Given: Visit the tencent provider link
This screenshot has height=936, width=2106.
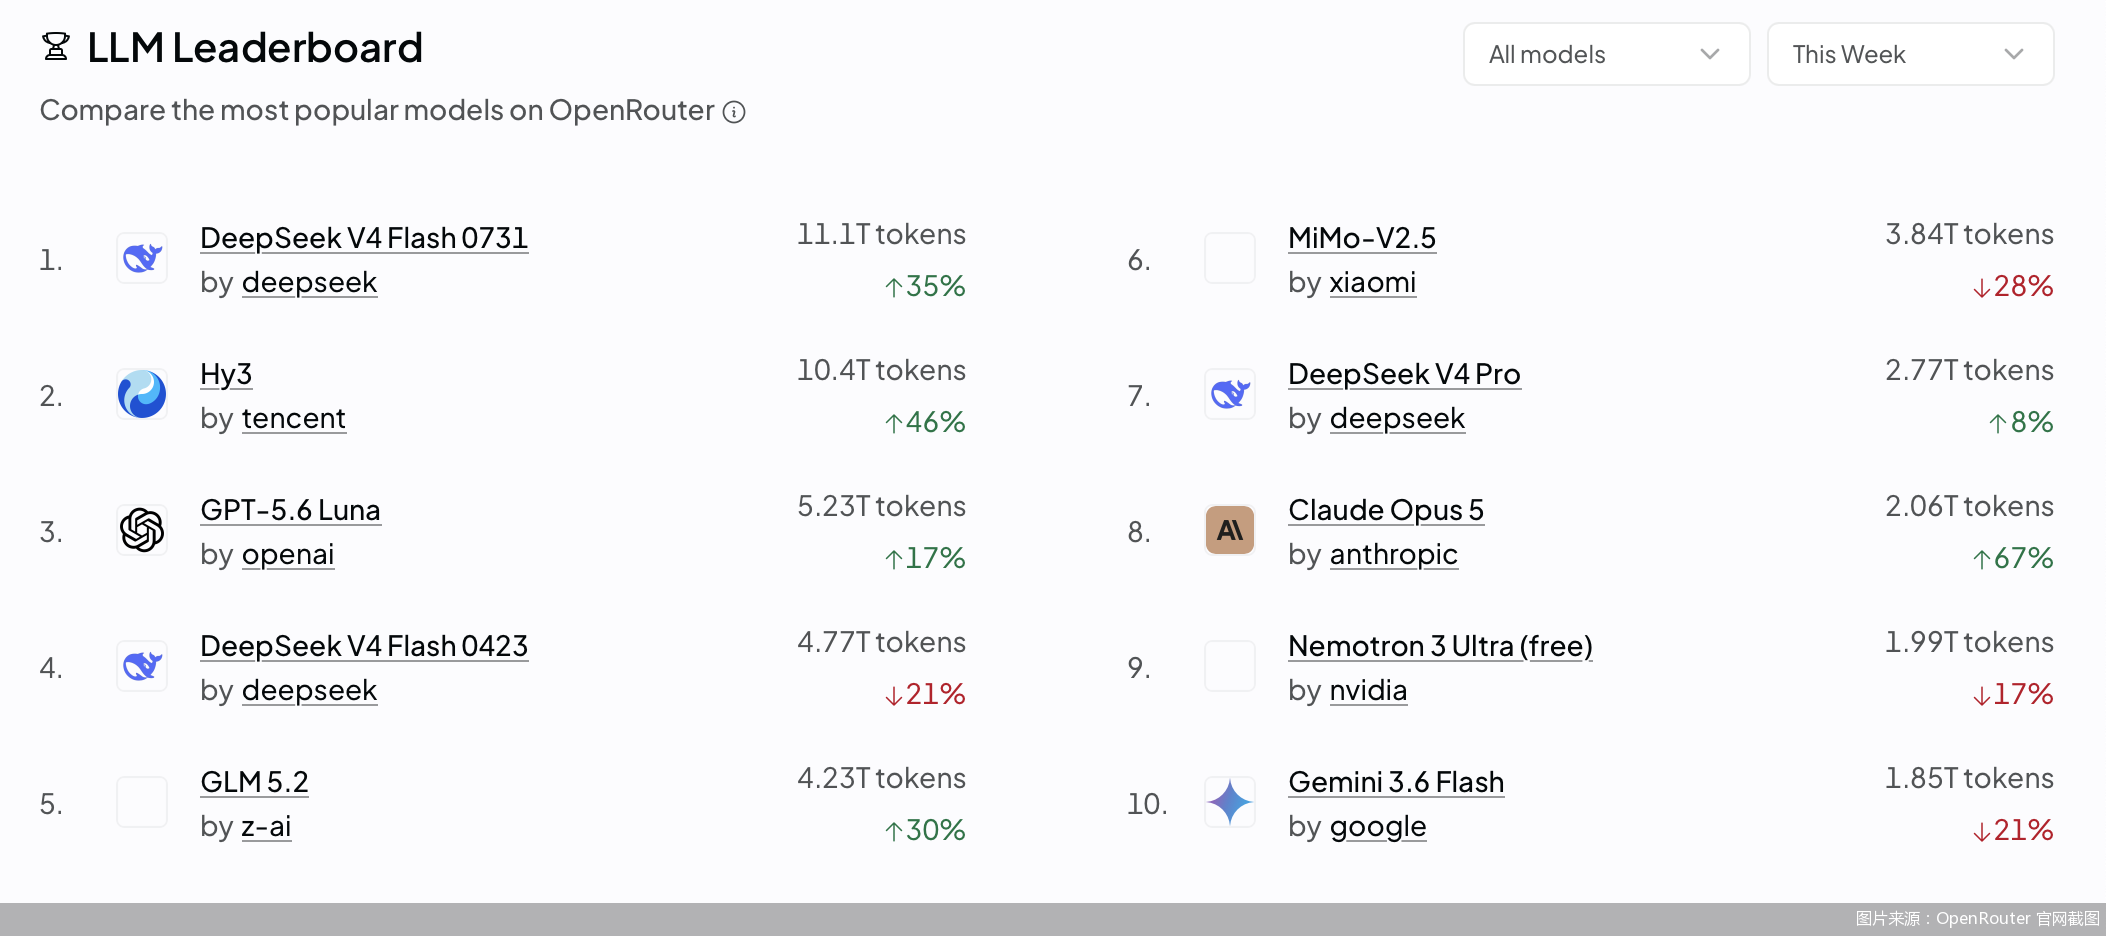Looking at the screenshot, I should 293,419.
